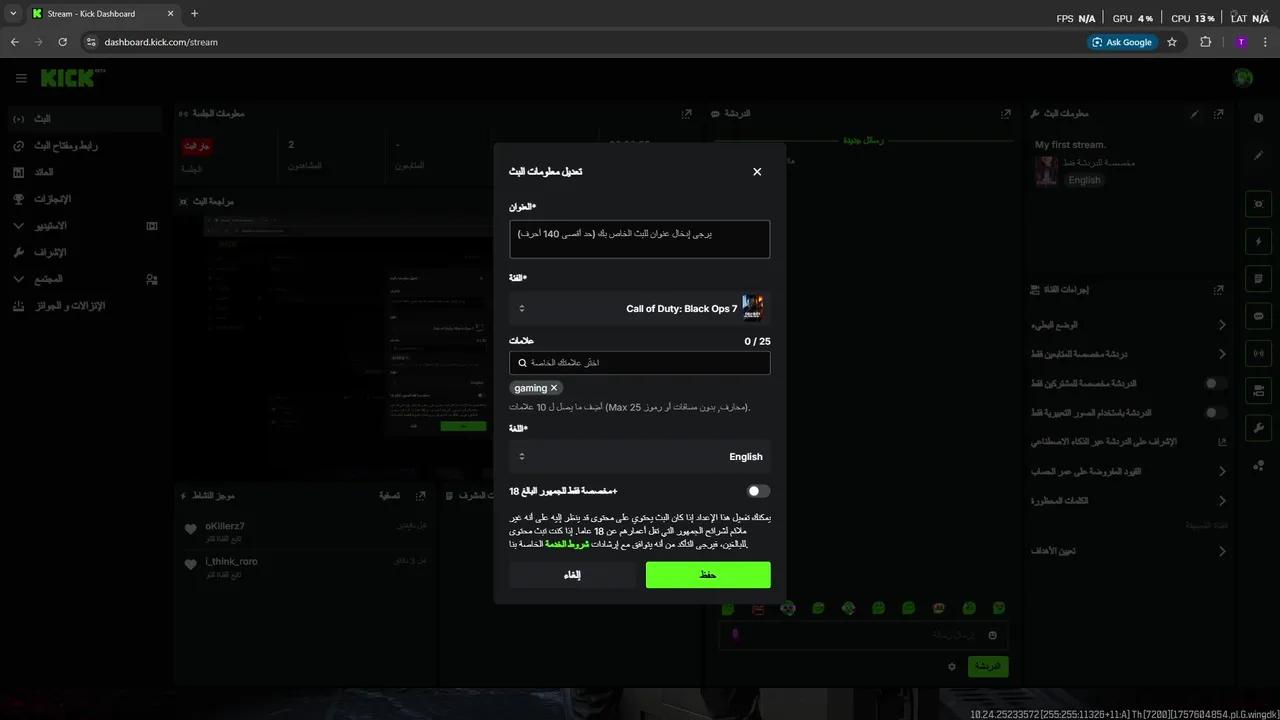The height and width of the screenshot is (720, 1280).
Task: Open the browser extensions puzzle icon
Action: (x=1205, y=42)
